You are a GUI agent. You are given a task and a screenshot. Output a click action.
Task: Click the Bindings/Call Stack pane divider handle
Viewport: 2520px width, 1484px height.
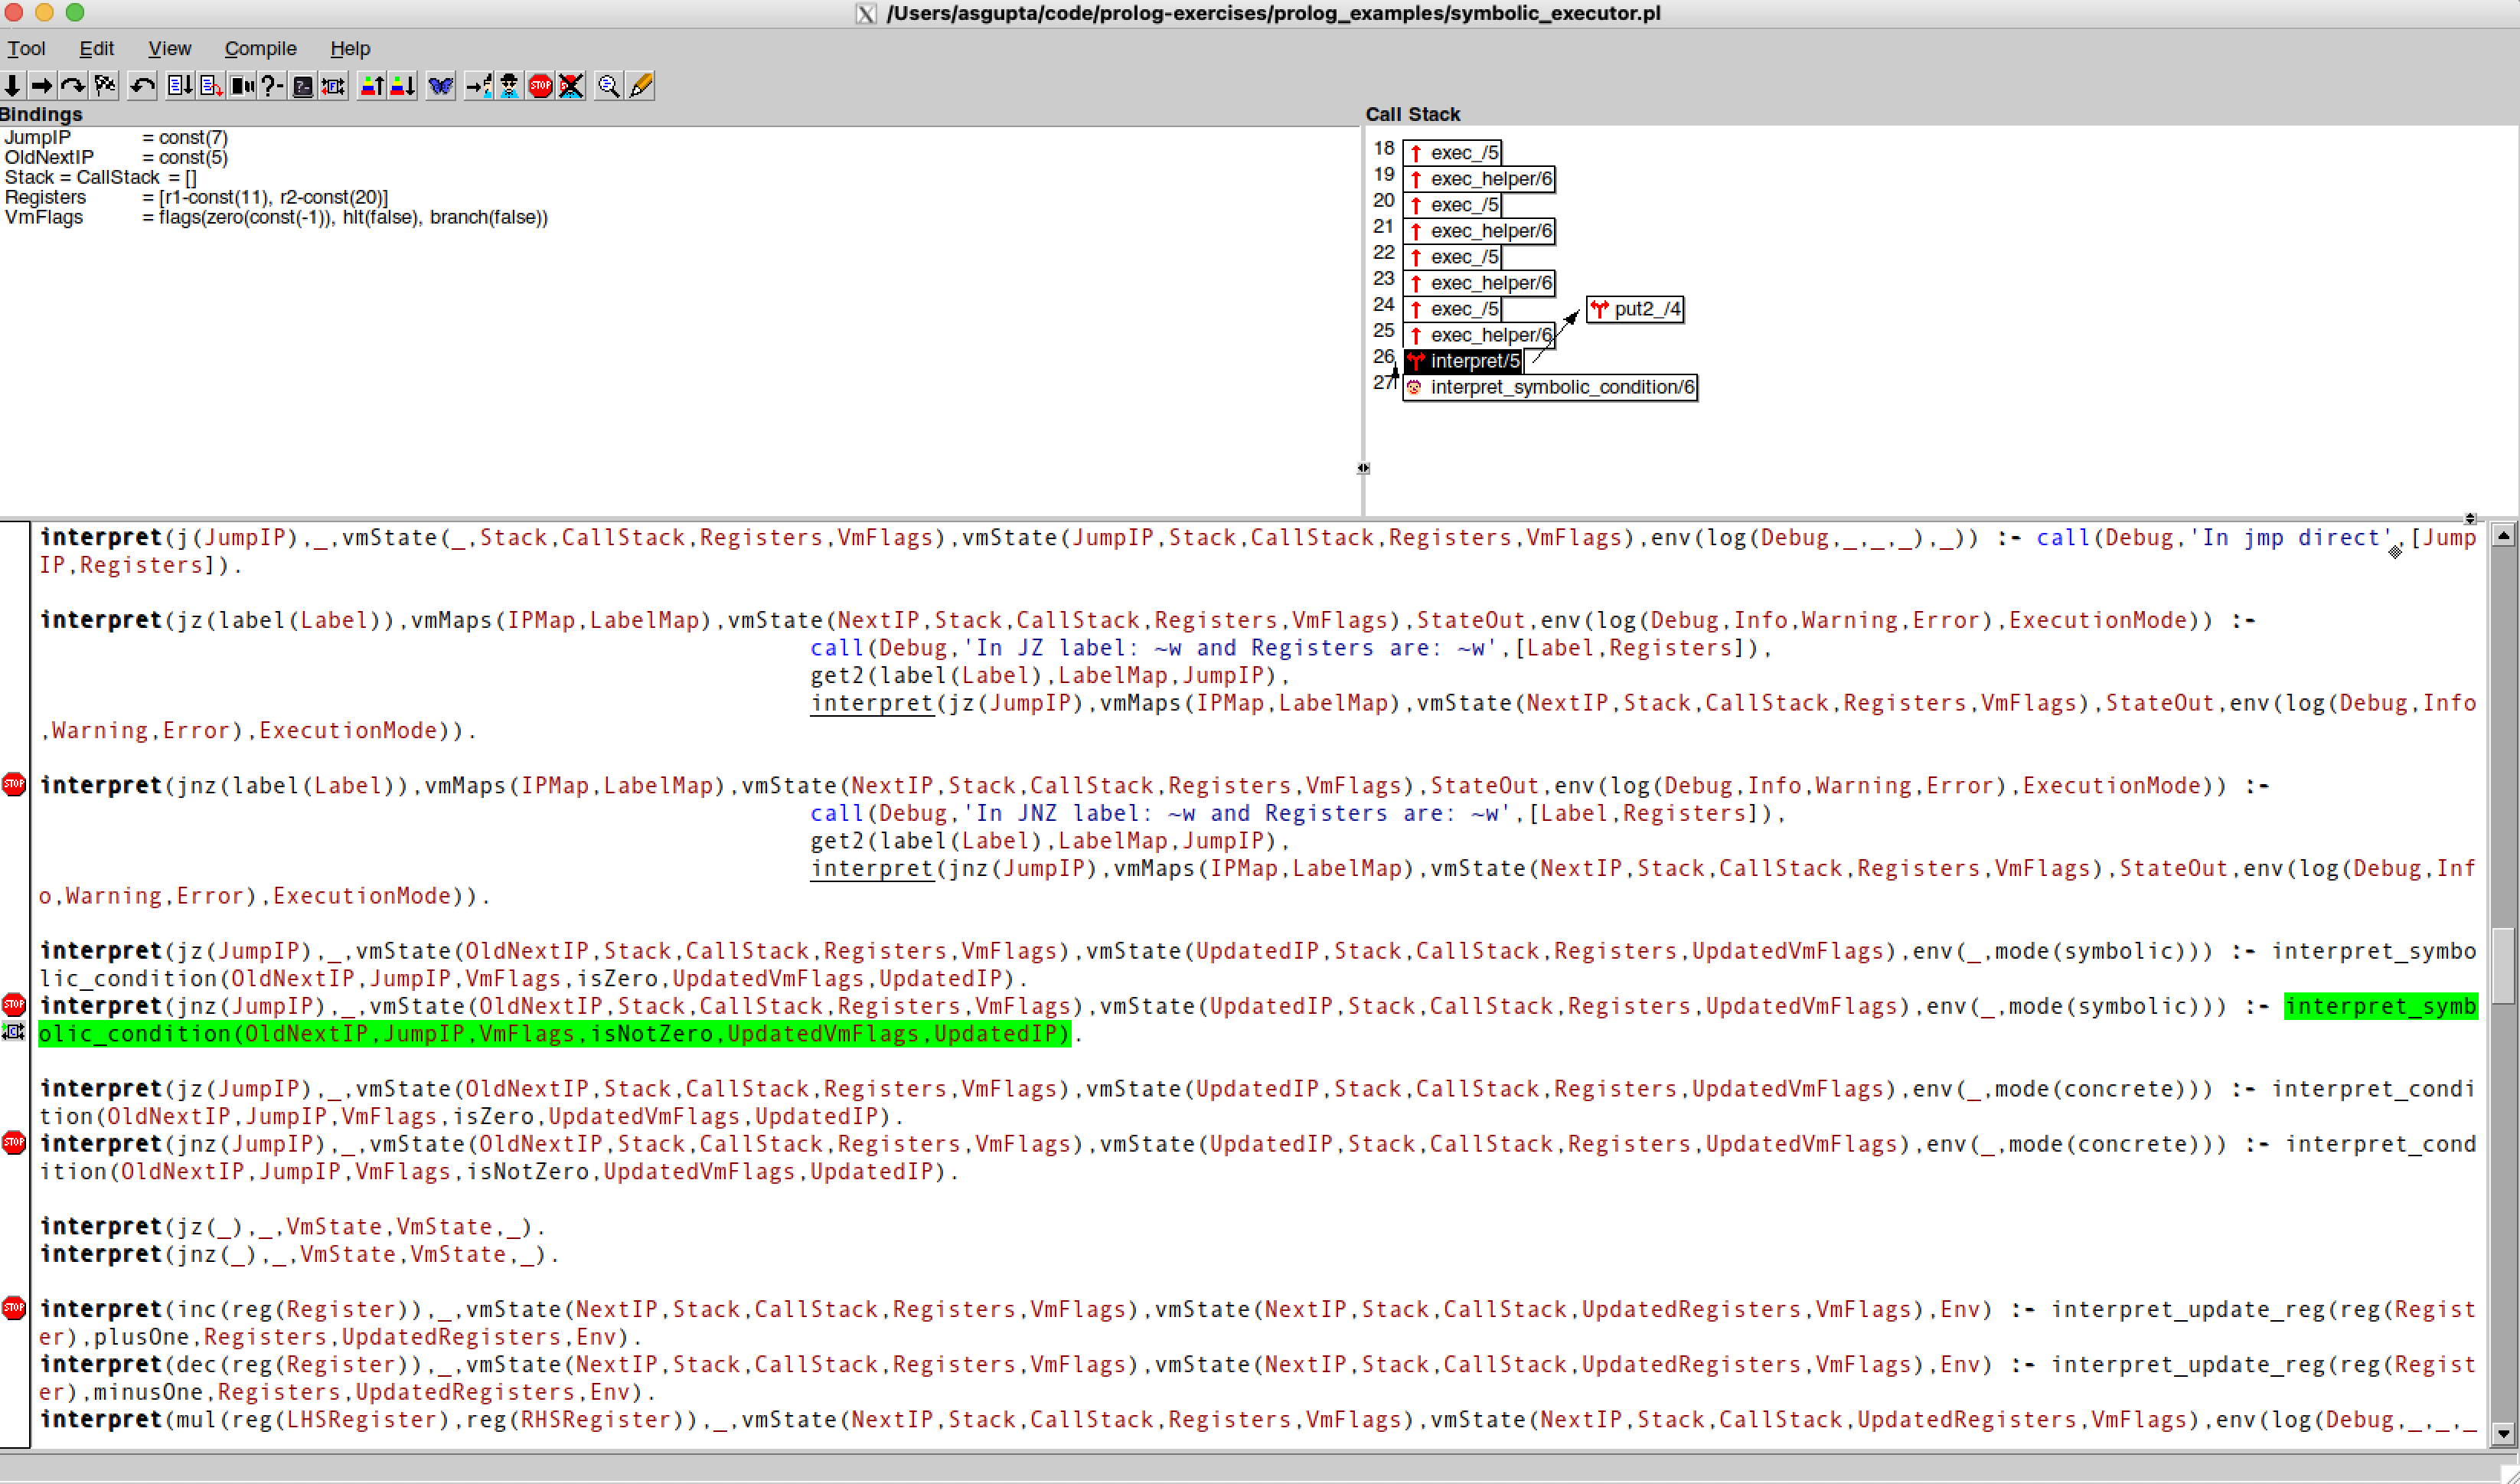click(1363, 467)
